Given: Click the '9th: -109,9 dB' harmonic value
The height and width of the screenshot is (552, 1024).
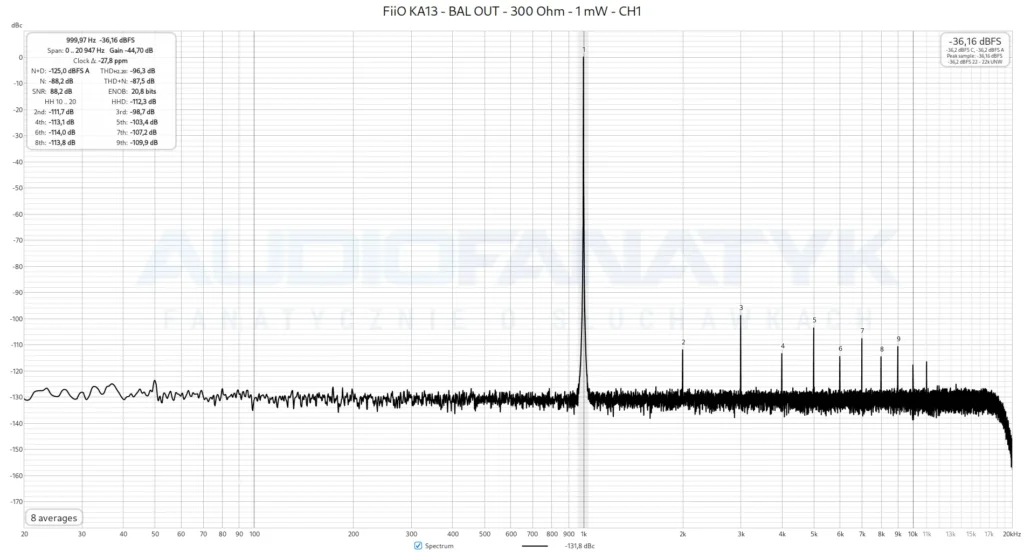Looking at the screenshot, I should click(136, 142).
